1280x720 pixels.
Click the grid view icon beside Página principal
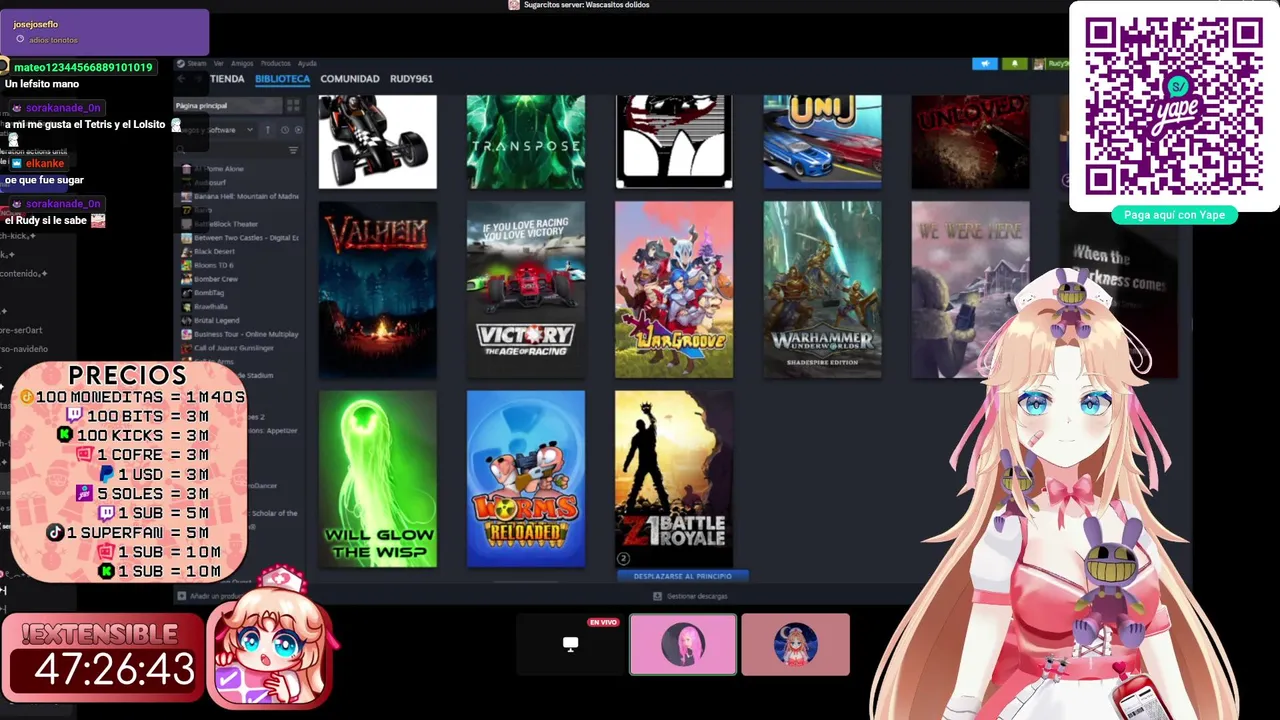tap(293, 105)
